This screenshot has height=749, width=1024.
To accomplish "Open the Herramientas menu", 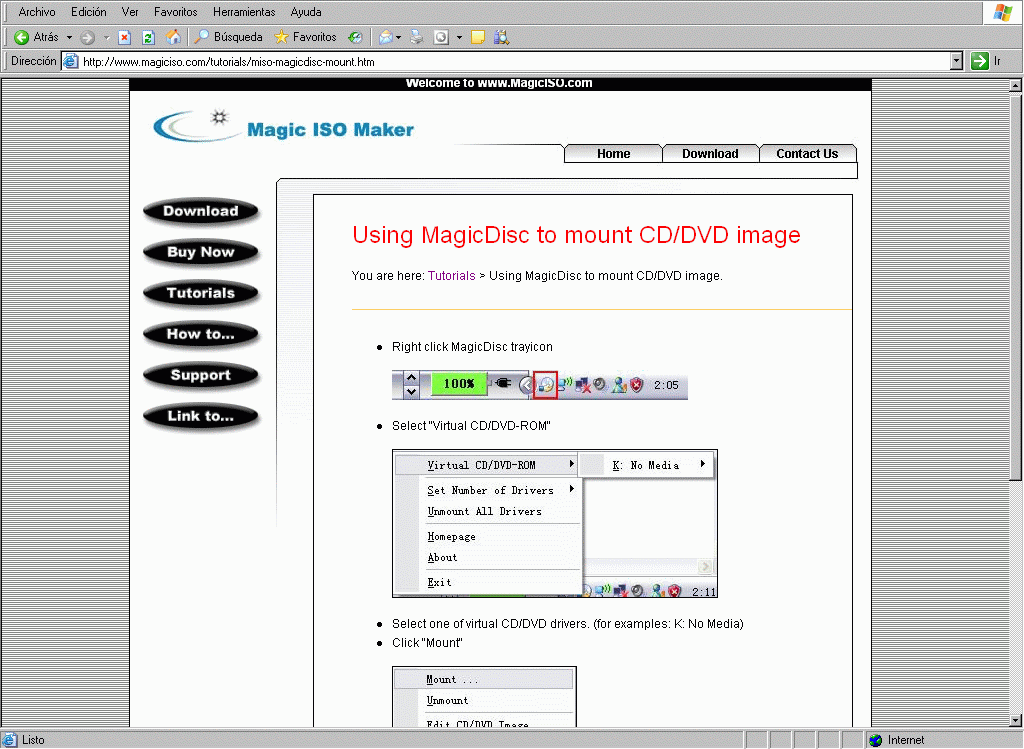I will pos(243,12).
